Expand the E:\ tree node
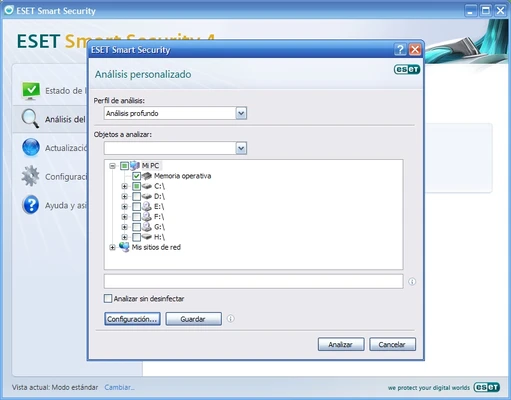The width and height of the screenshot is (511, 400). 124,207
